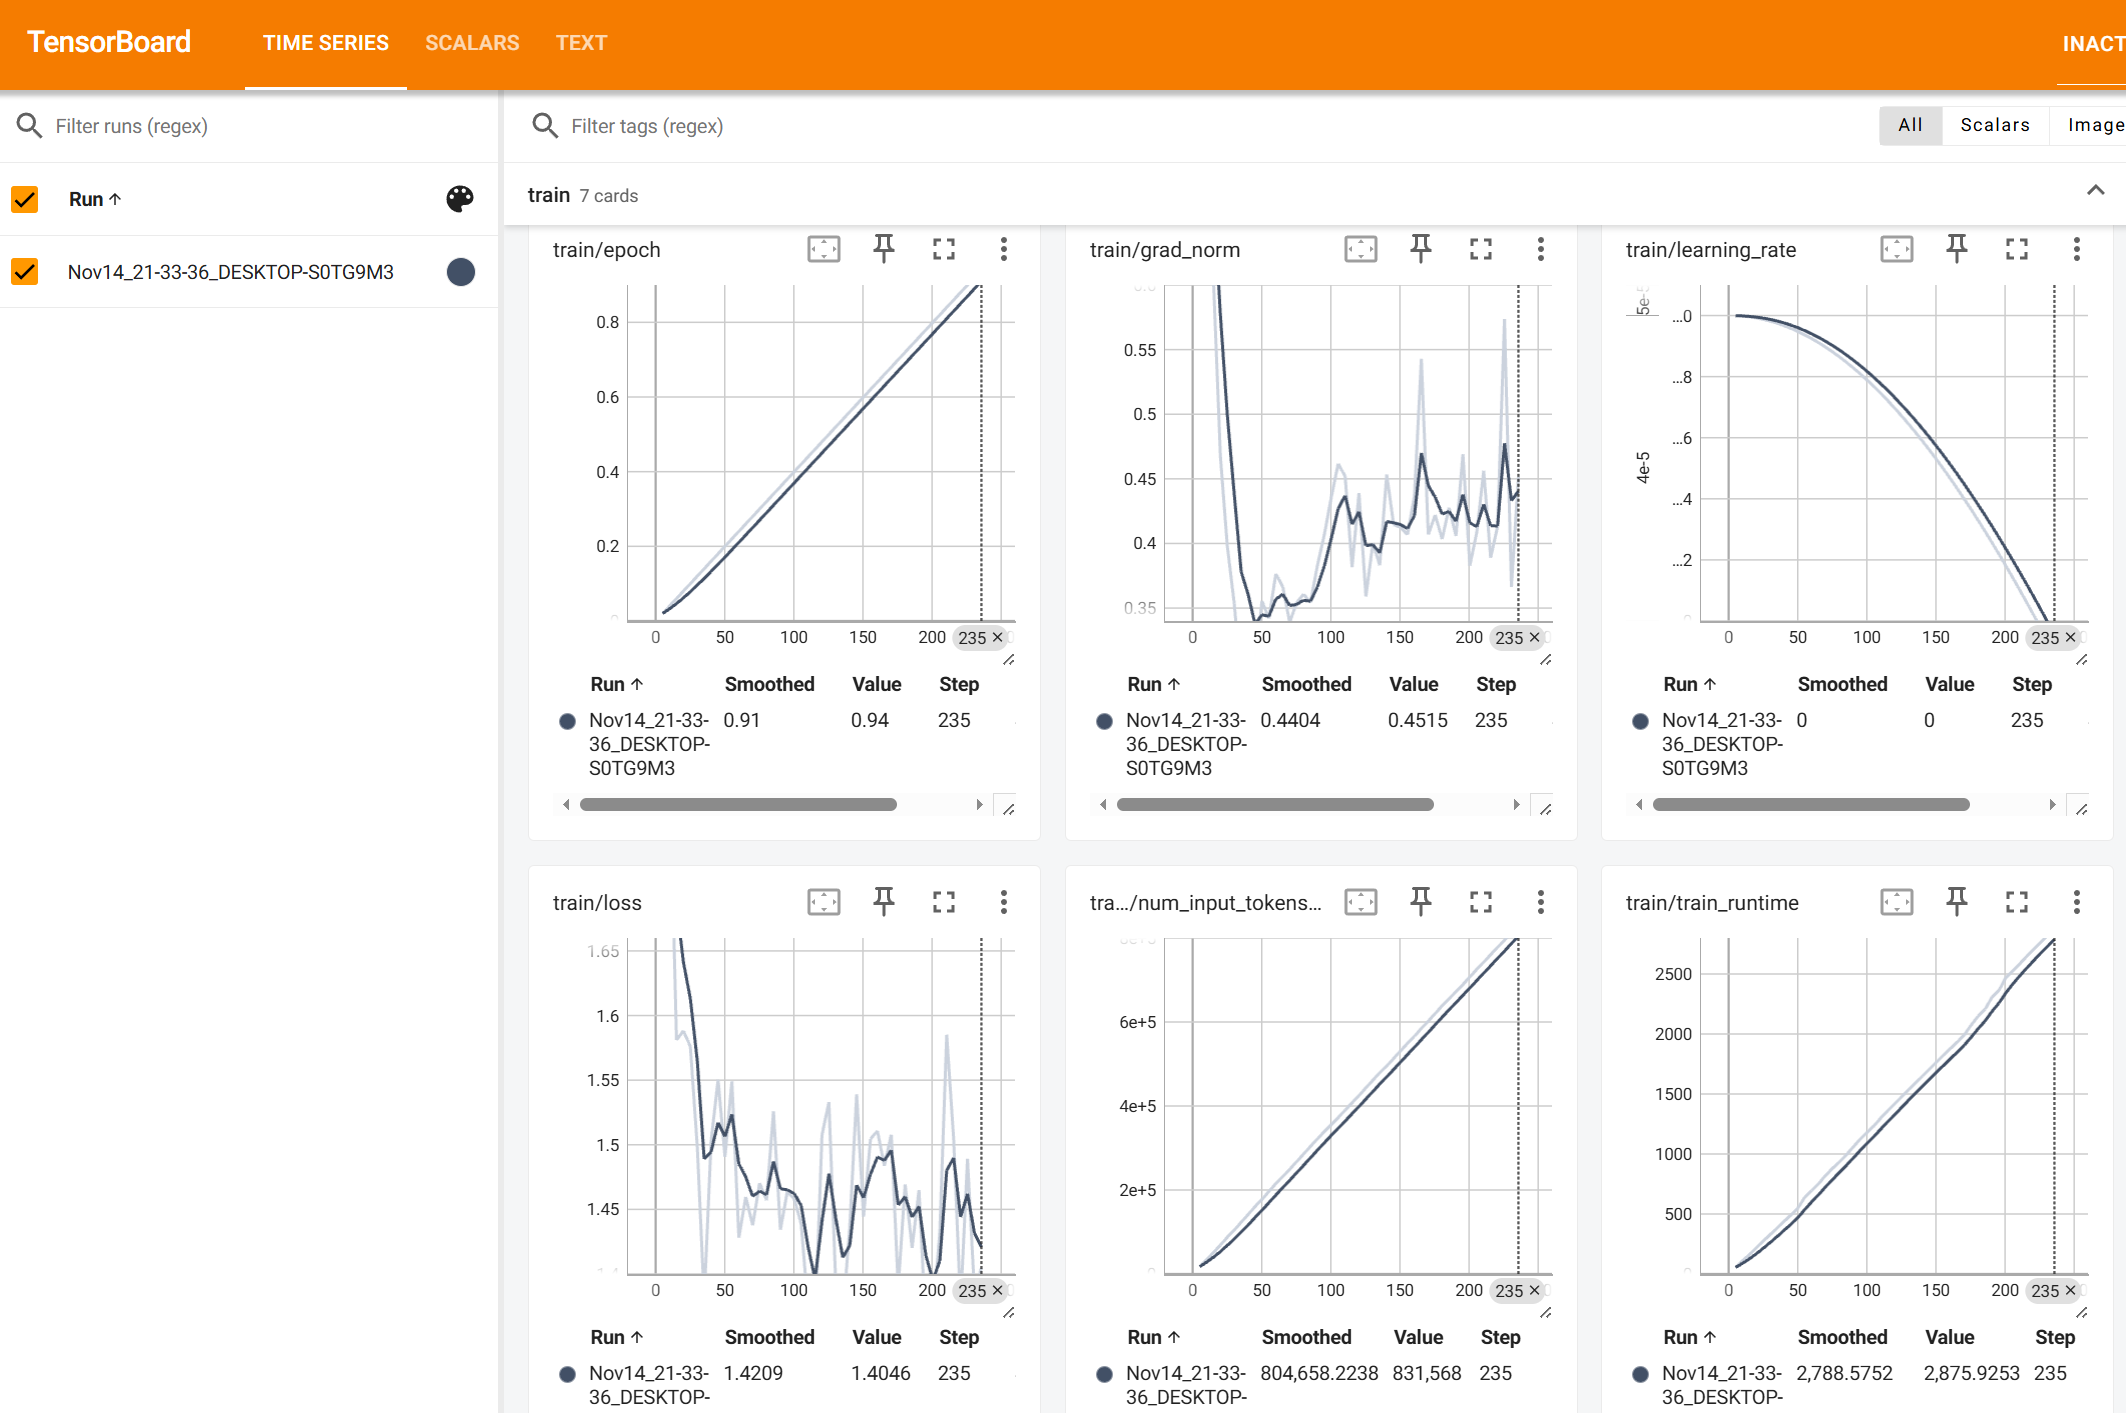Pin the train/train_runtime card
2126x1413 pixels.
1956,902
